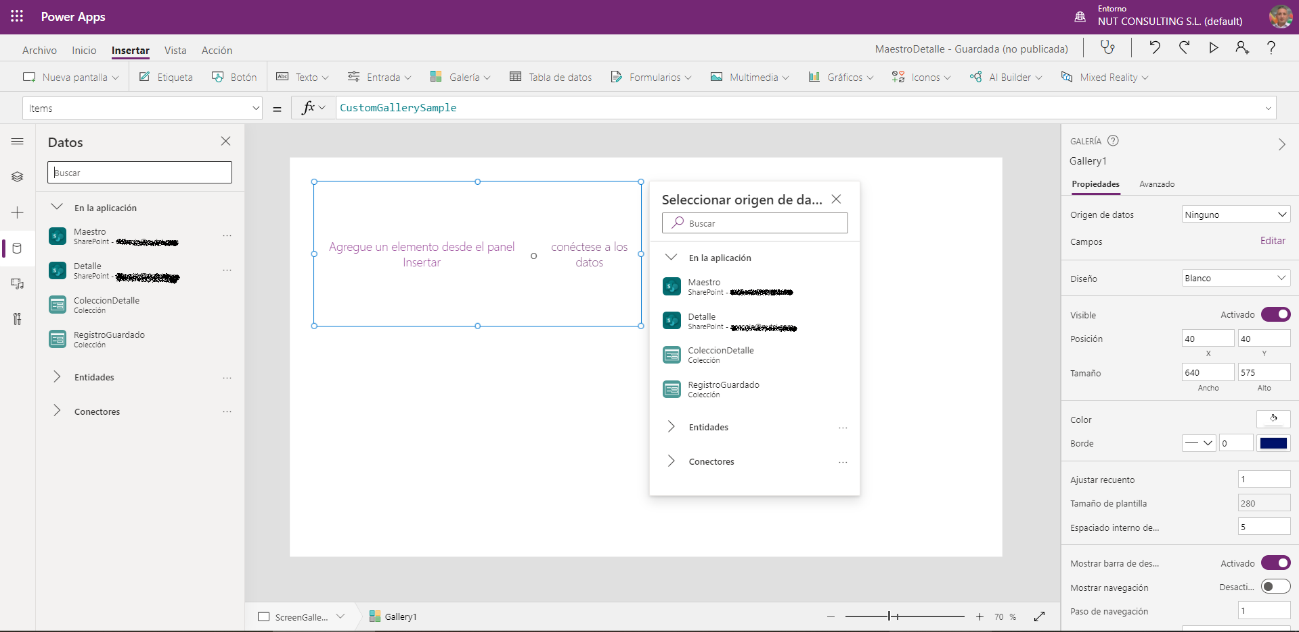1299x632 pixels.
Task: Open the user profile picture
Action: [1280, 16]
